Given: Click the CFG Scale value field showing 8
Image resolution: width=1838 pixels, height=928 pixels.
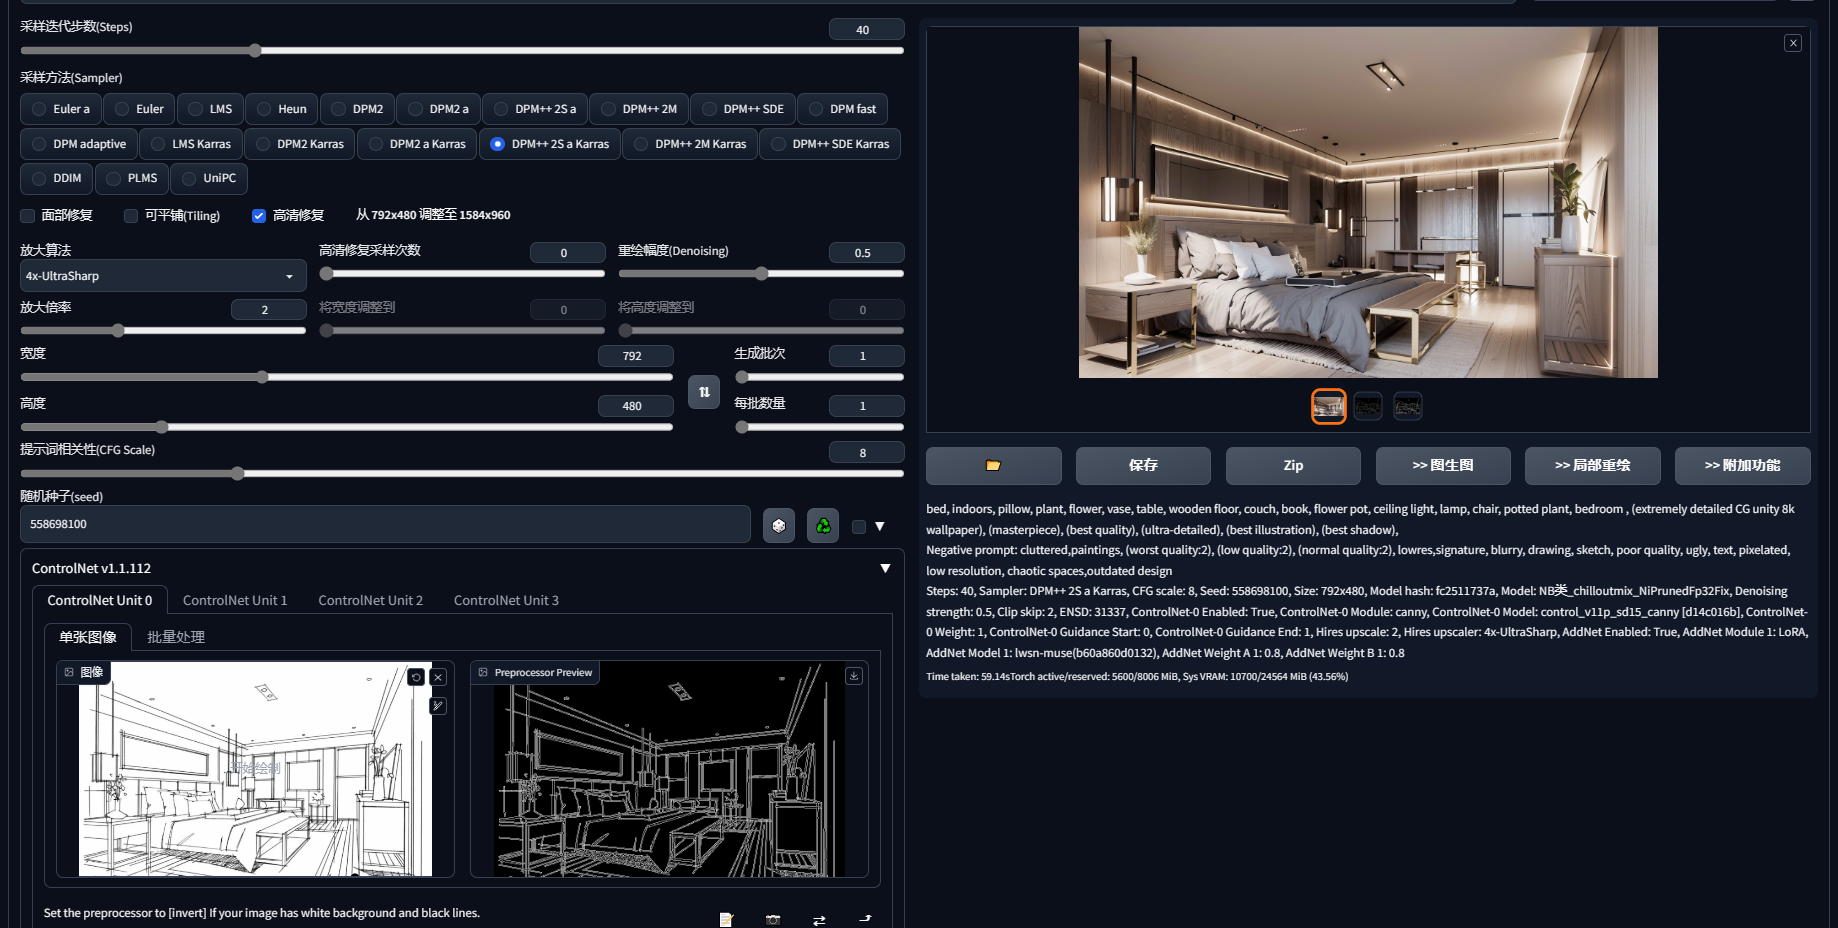Looking at the screenshot, I should point(866,452).
